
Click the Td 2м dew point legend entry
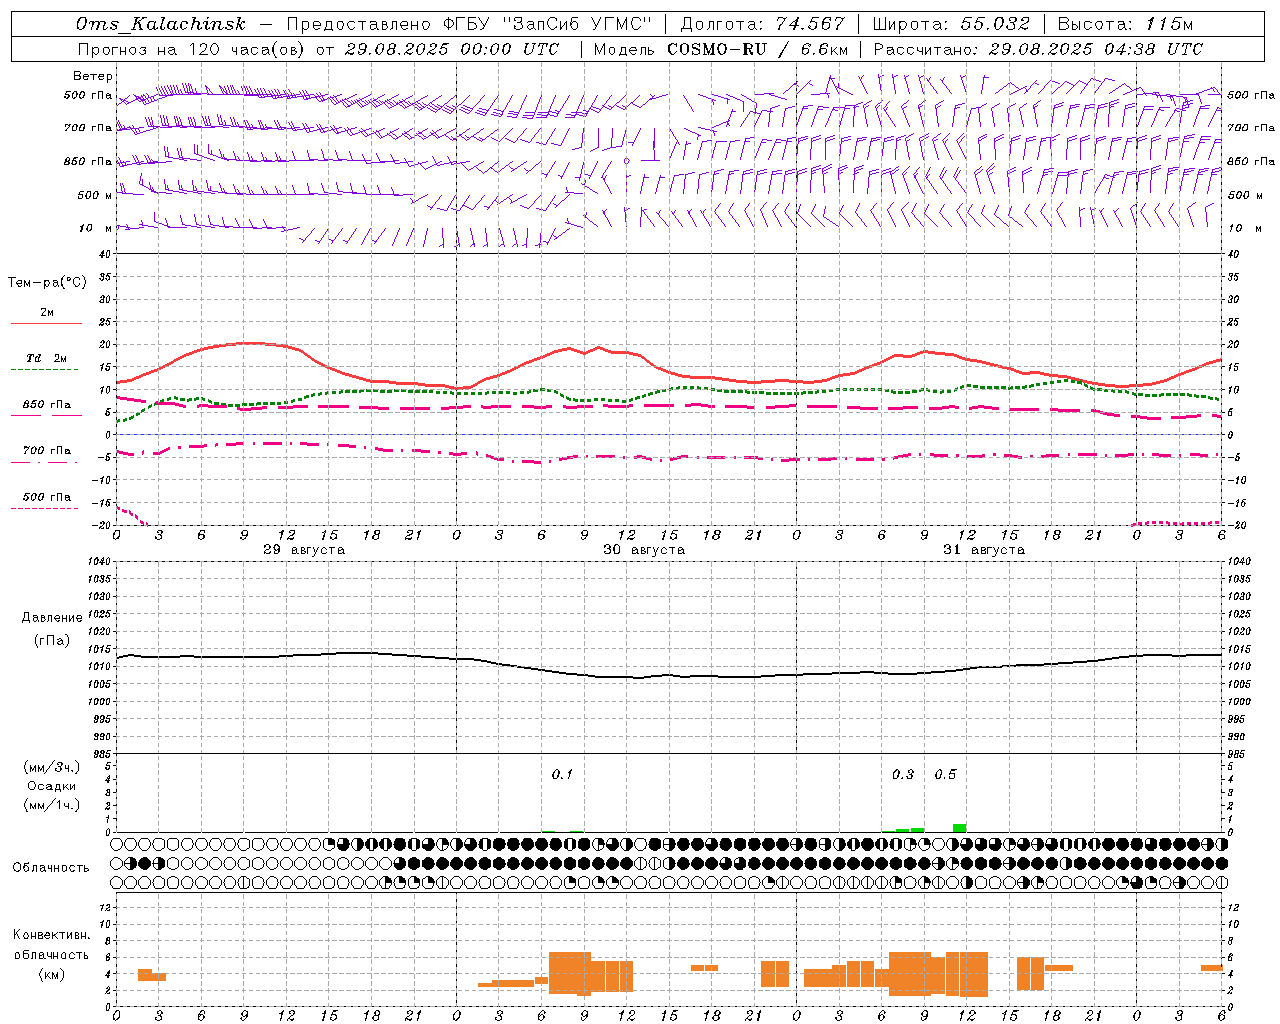[x=46, y=358]
